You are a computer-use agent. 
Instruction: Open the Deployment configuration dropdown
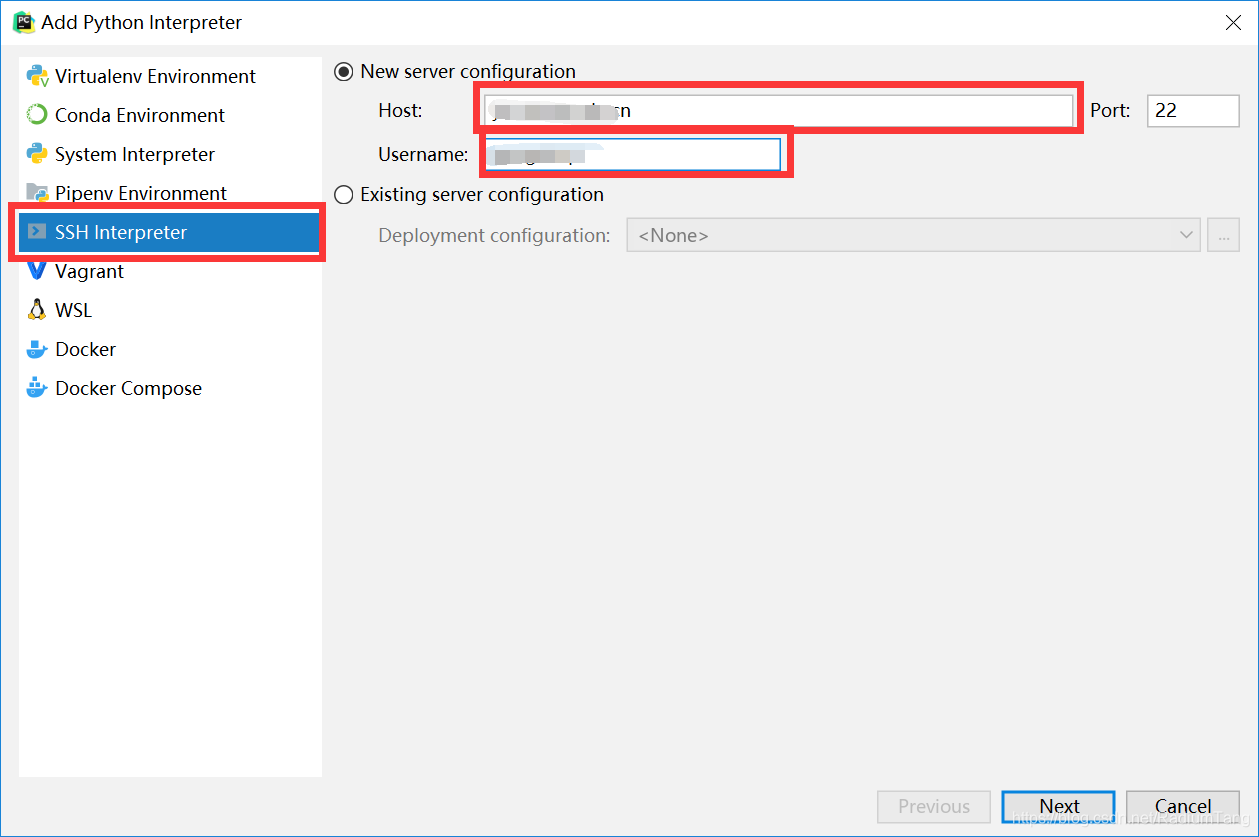[x=914, y=236]
